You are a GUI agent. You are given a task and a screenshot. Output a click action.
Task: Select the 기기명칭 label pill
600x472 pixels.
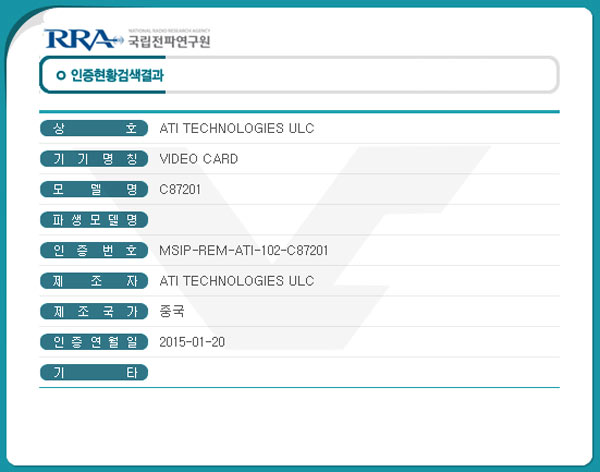click(x=94, y=159)
